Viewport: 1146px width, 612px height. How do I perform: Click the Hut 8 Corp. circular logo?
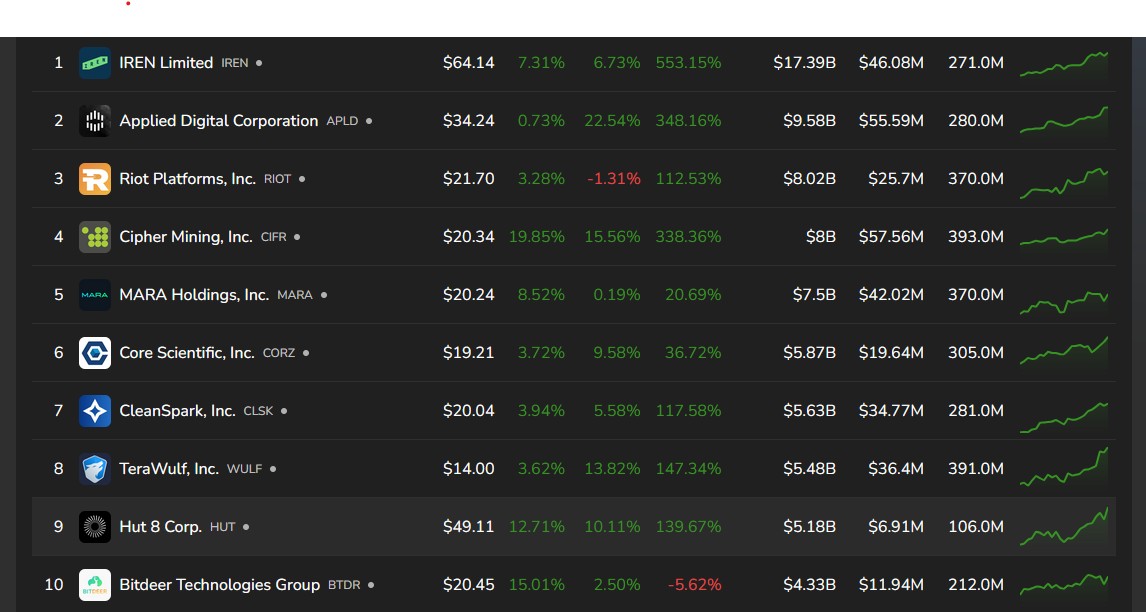click(95, 527)
